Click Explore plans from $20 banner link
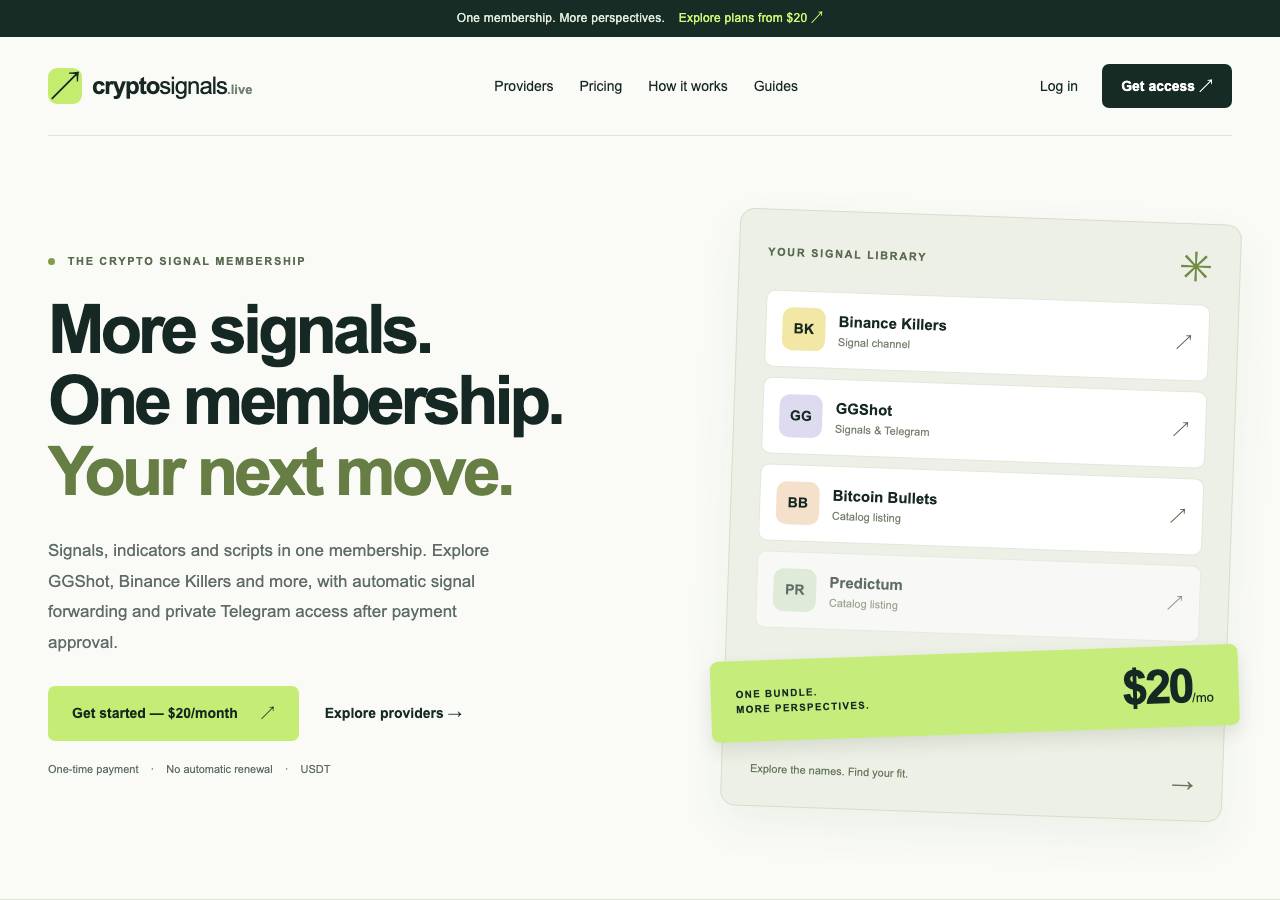 [750, 18]
